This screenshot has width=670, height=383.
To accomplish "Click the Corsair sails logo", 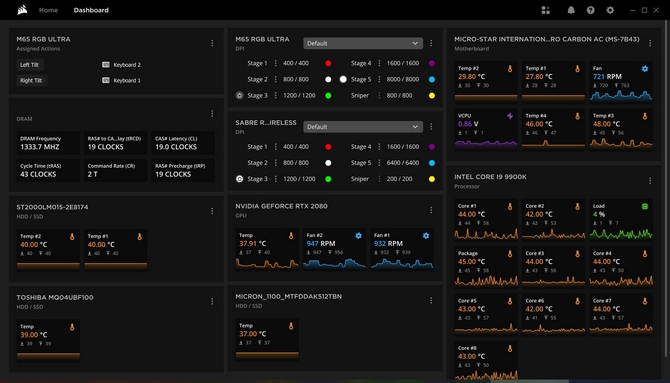I will [x=22, y=10].
